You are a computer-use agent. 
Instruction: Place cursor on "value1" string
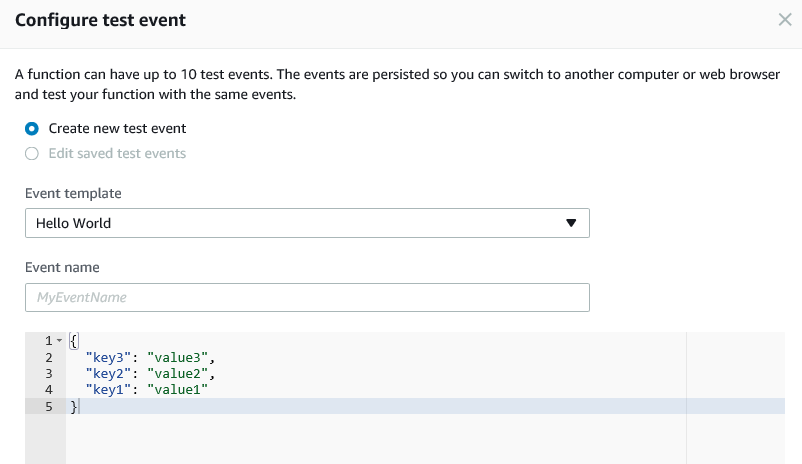(x=180, y=389)
